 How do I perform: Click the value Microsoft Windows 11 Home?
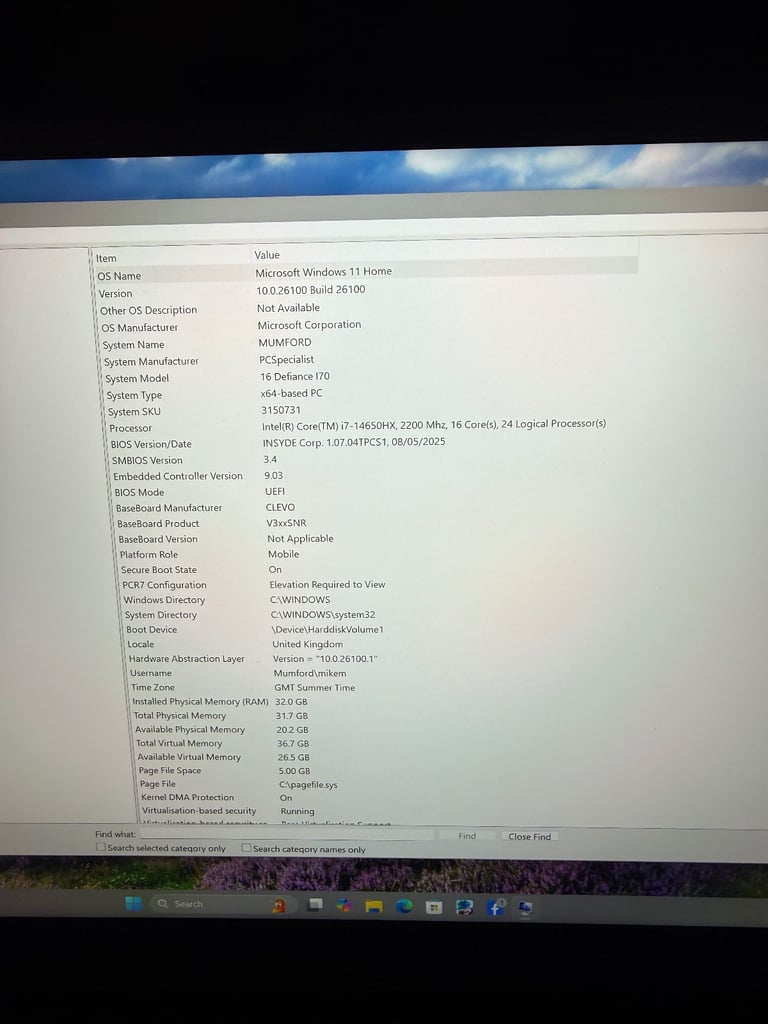pyautogui.click(x=323, y=272)
